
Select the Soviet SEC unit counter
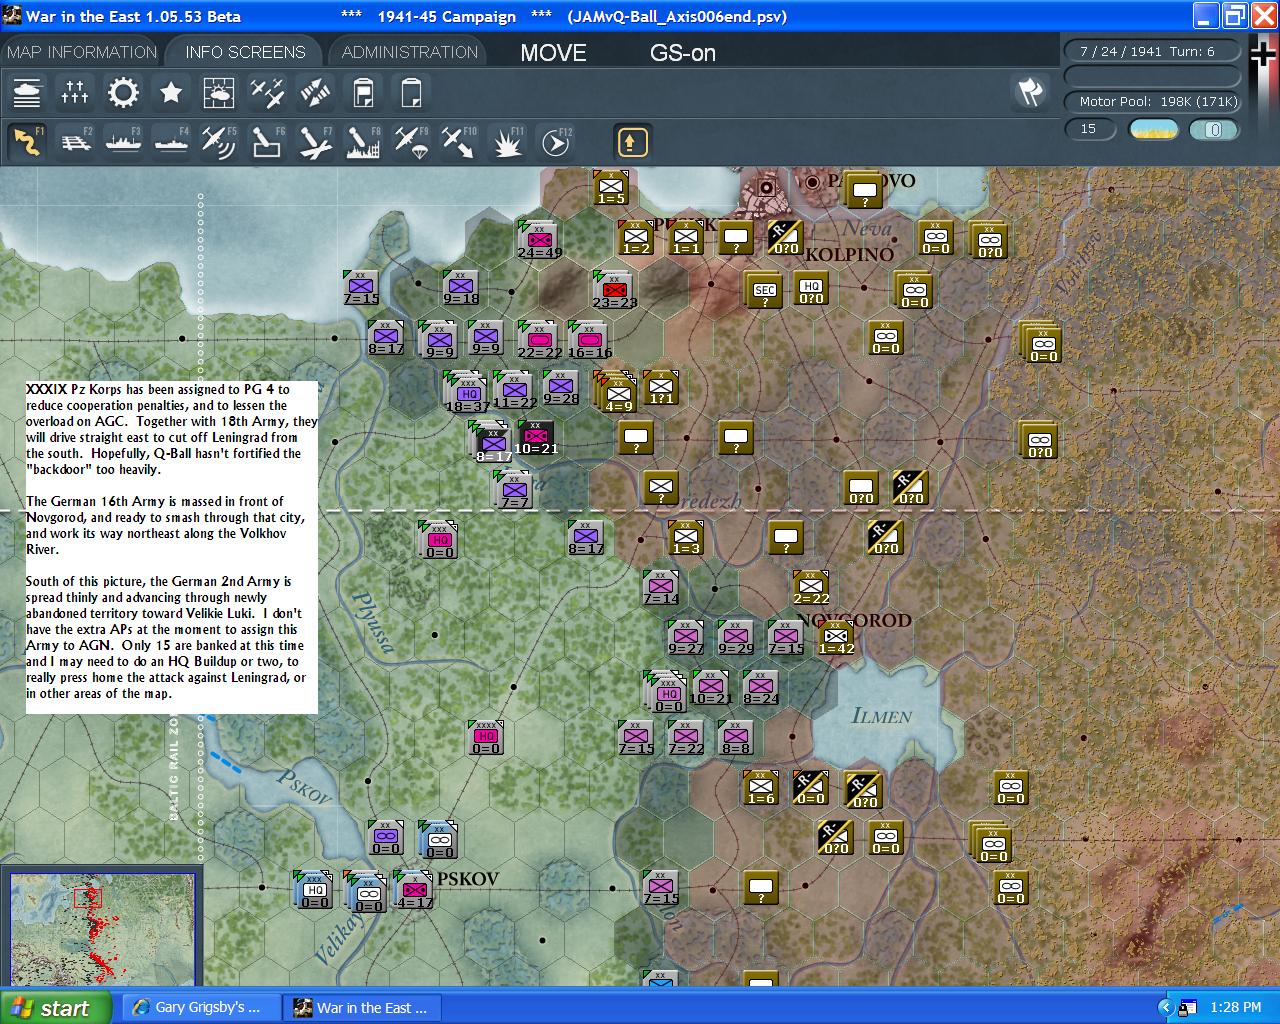pos(764,290)
